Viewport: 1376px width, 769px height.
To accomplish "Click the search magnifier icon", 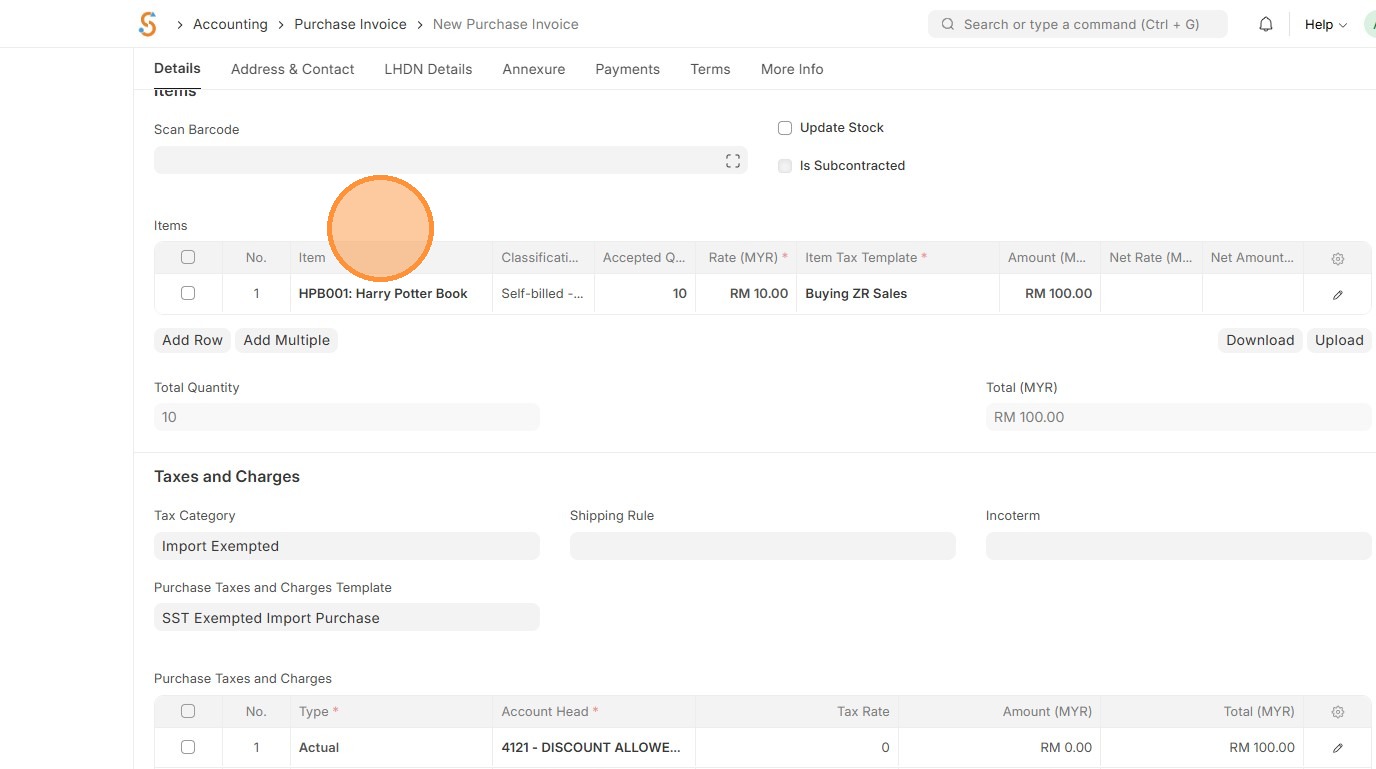I will pos(948,24).
